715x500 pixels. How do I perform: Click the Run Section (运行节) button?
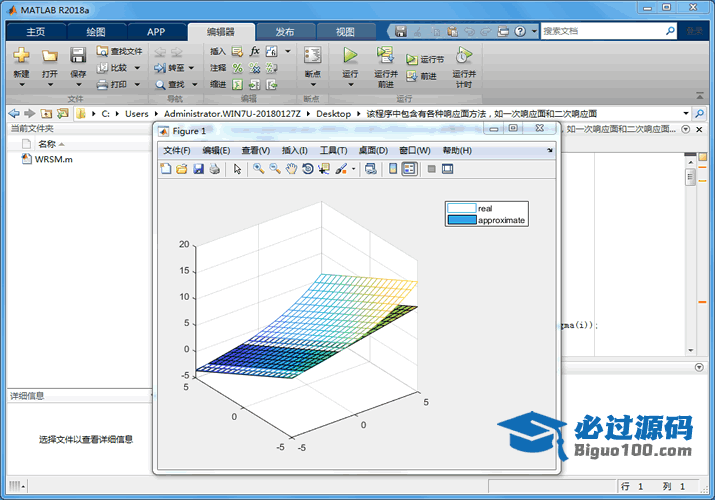(425, 59)
